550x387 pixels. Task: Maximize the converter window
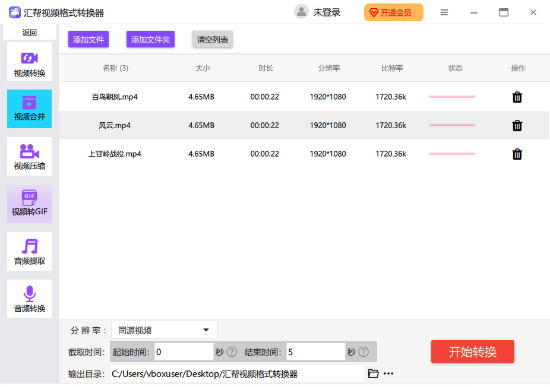(504, 13)
